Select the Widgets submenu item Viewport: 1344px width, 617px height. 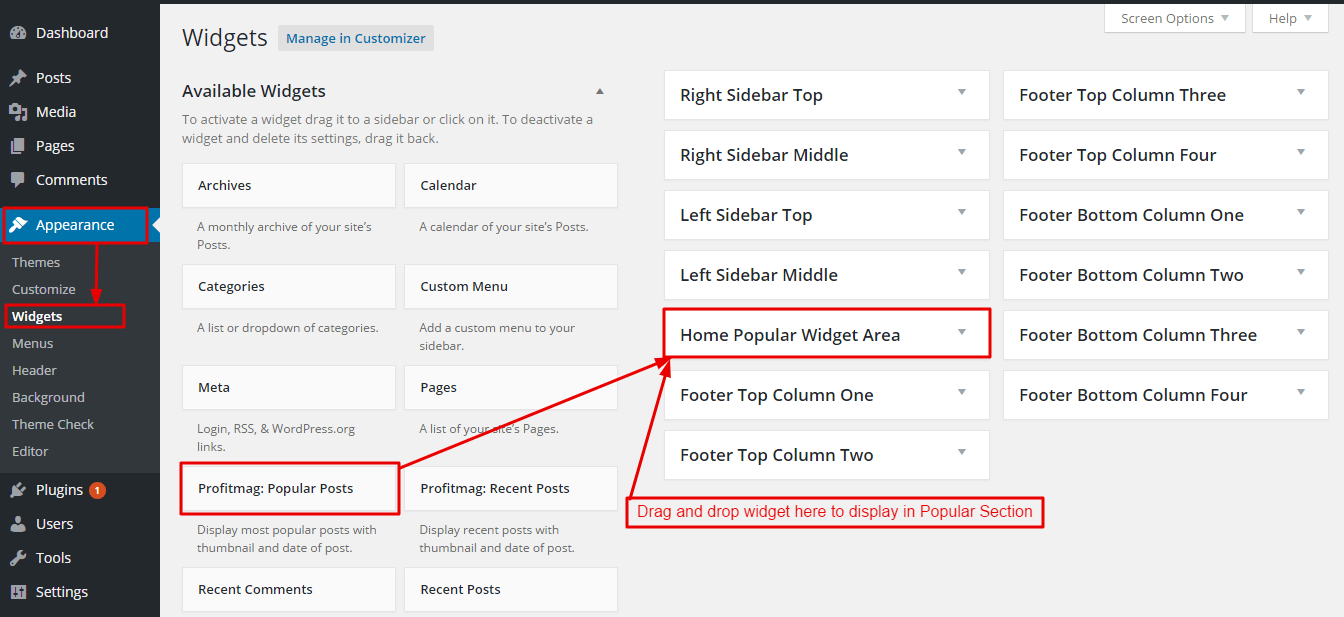(37, 316)
